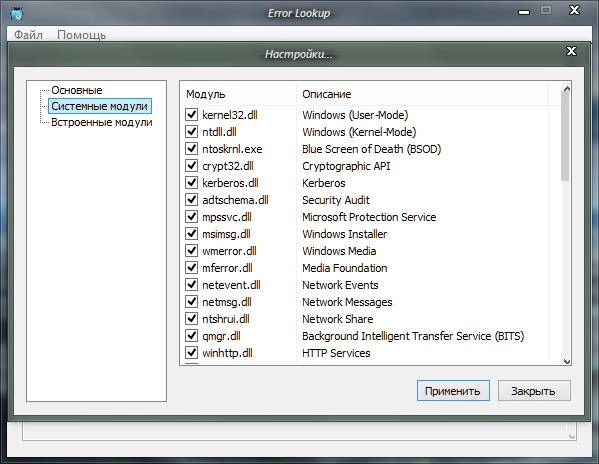The image size is (599, 464).
Task: Toggle the mferror.dll checkbox
Action: 191,268
